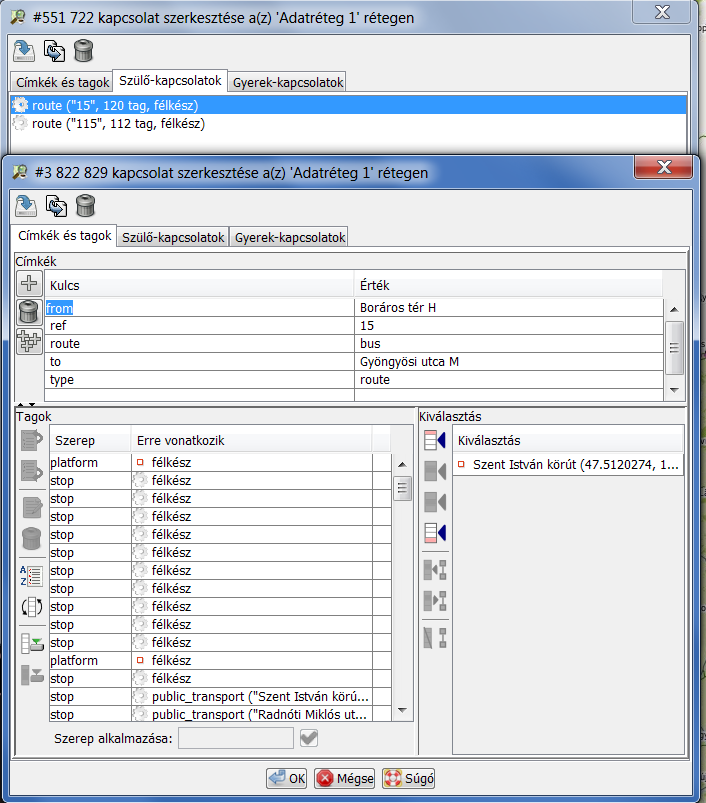Click remove selected objects from relation icon
Screen dimensions: 706x803
(435, 638)
